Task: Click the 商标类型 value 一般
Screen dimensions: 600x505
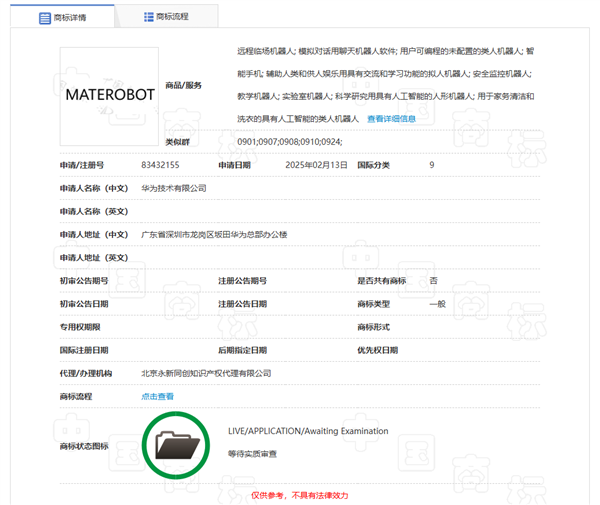Action: coord(437,303)
